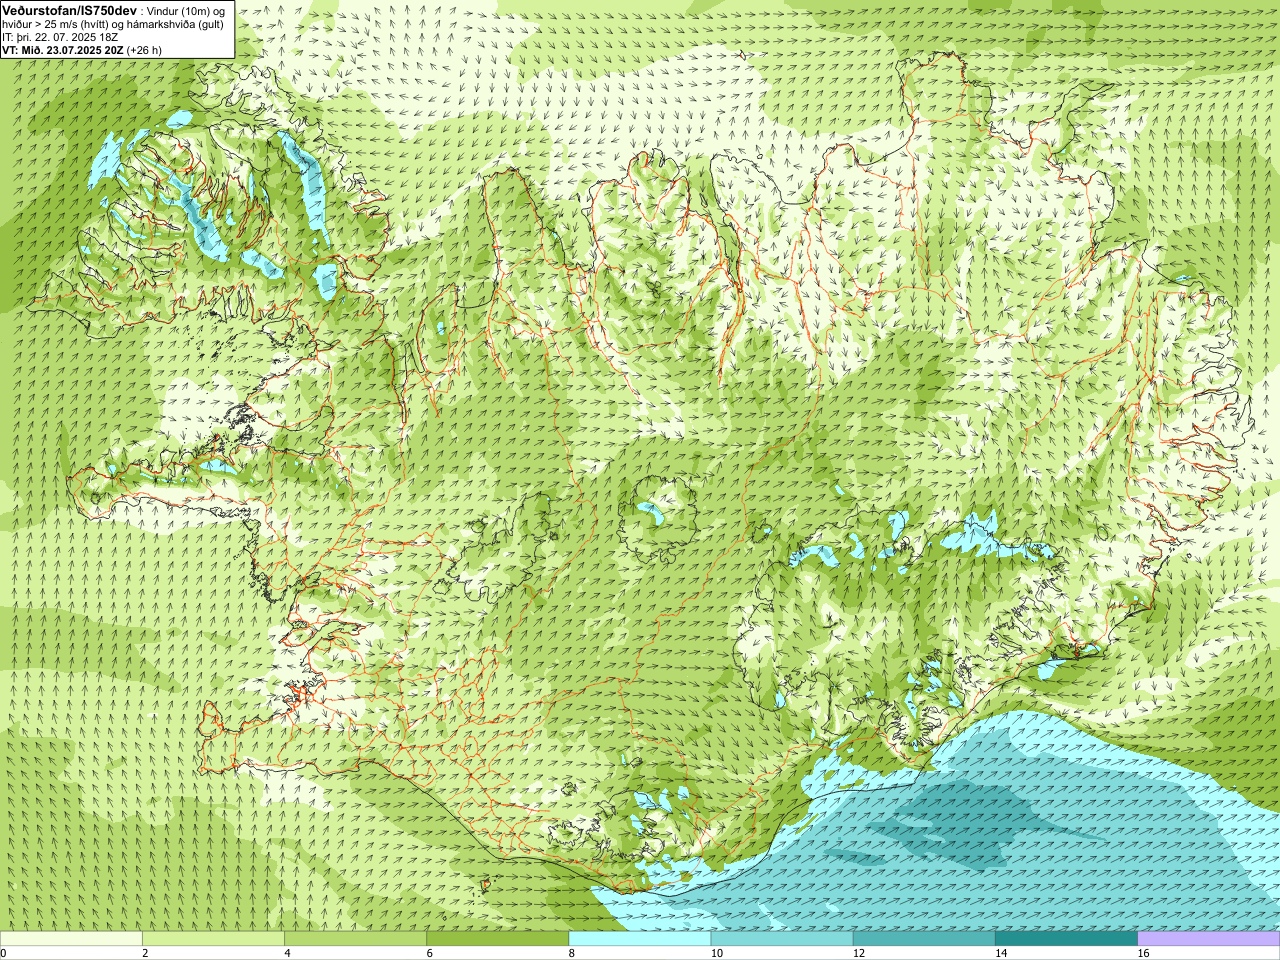Click the '4' label on the wind scale

(287, 953)
